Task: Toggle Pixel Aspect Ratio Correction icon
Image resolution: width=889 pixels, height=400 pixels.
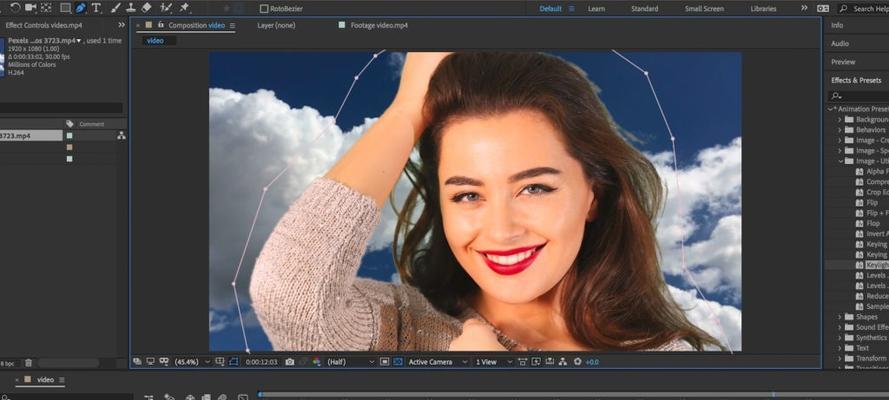Action: tap(522, 361)
